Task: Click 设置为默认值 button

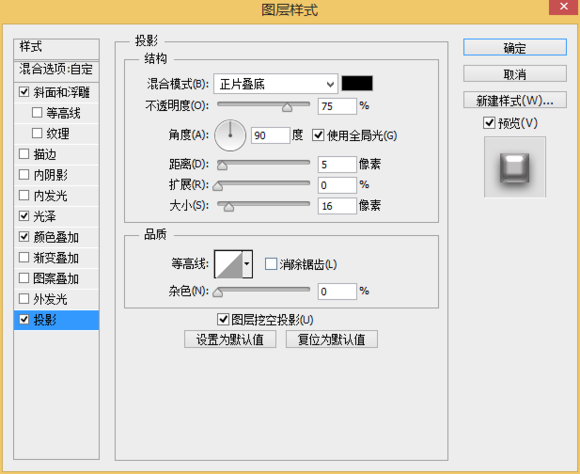Action: 230,339
